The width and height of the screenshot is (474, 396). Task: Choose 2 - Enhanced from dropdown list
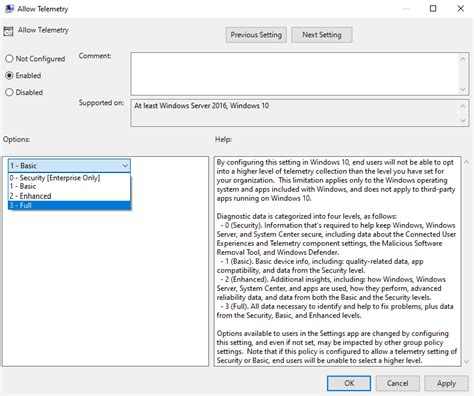click(69, 196)
